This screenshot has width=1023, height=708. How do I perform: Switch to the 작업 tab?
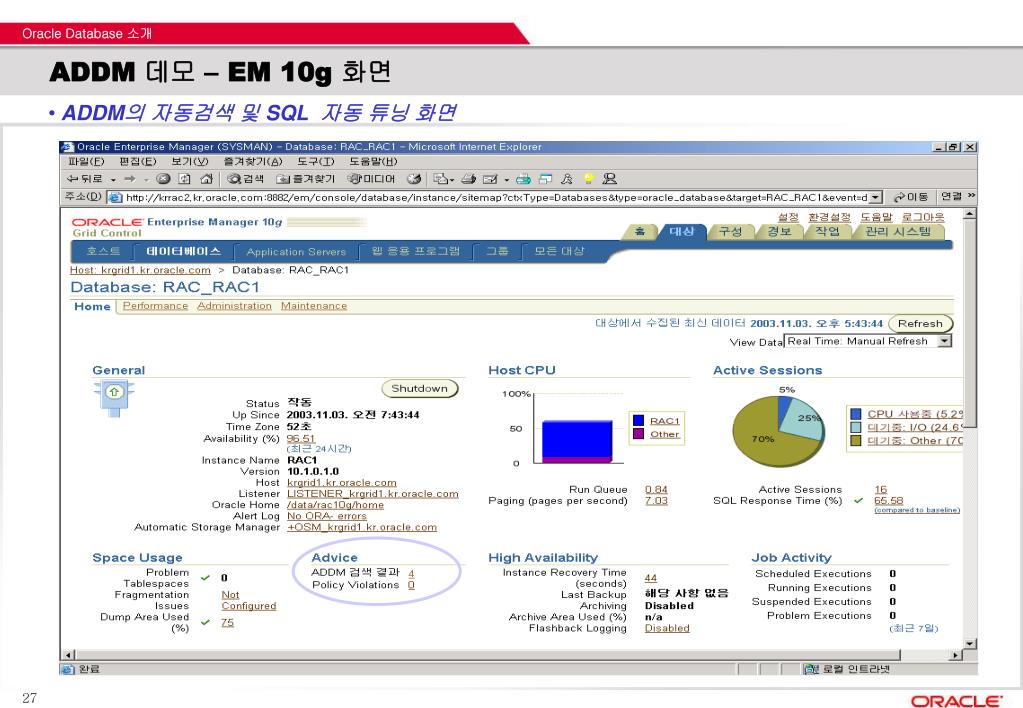click(x=827, y=231)
